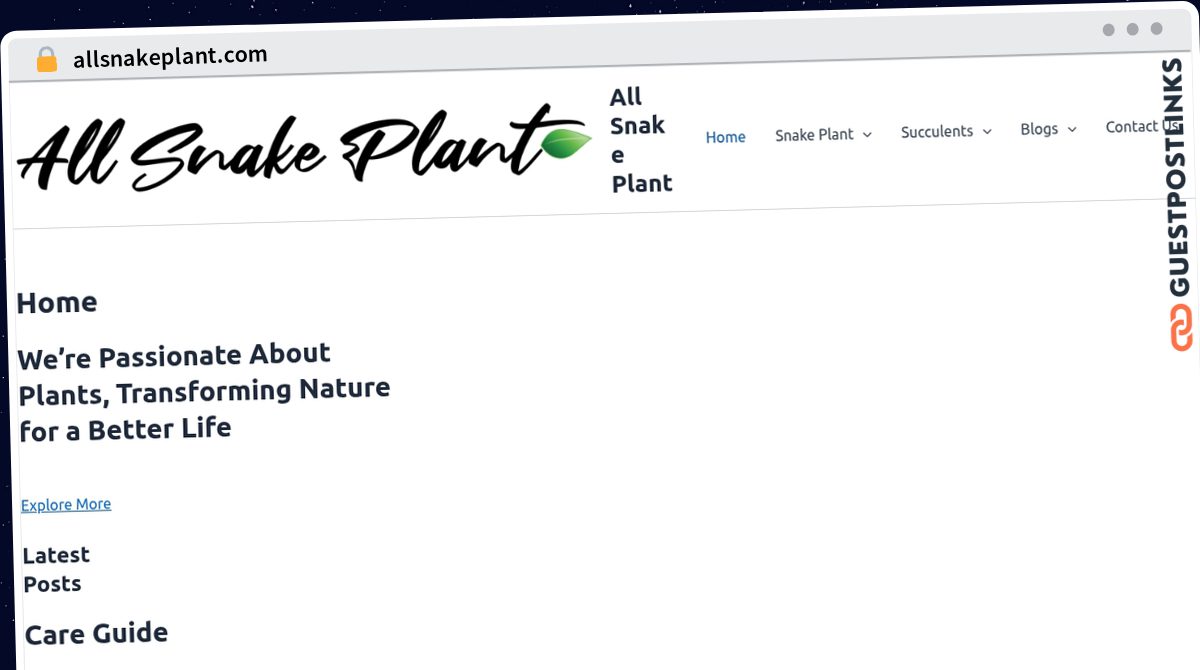Expand the Blogs dropdown chevron
Image resolution: width=1200 pixels, height=670 pixels.
tap(1072, 129)
